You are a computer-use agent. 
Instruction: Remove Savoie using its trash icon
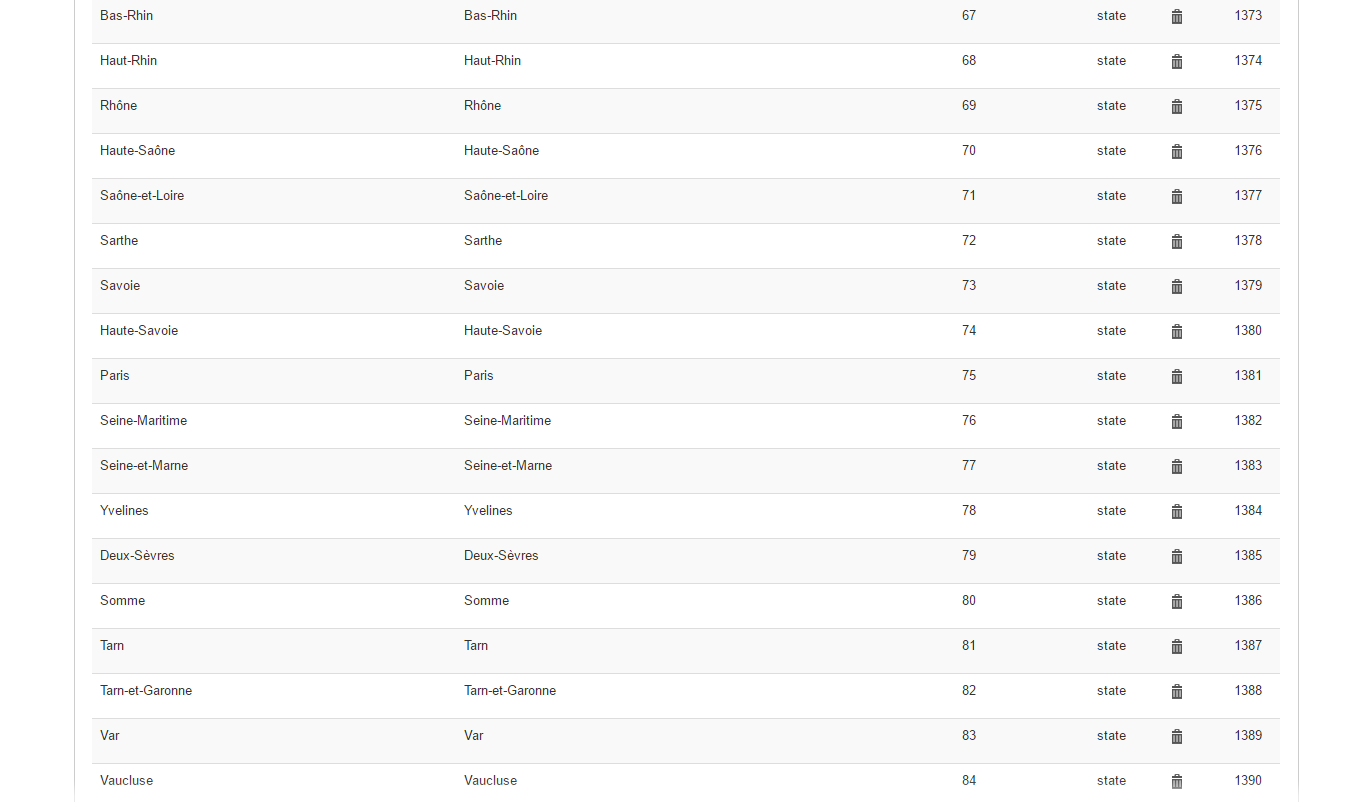point(1177,287)
